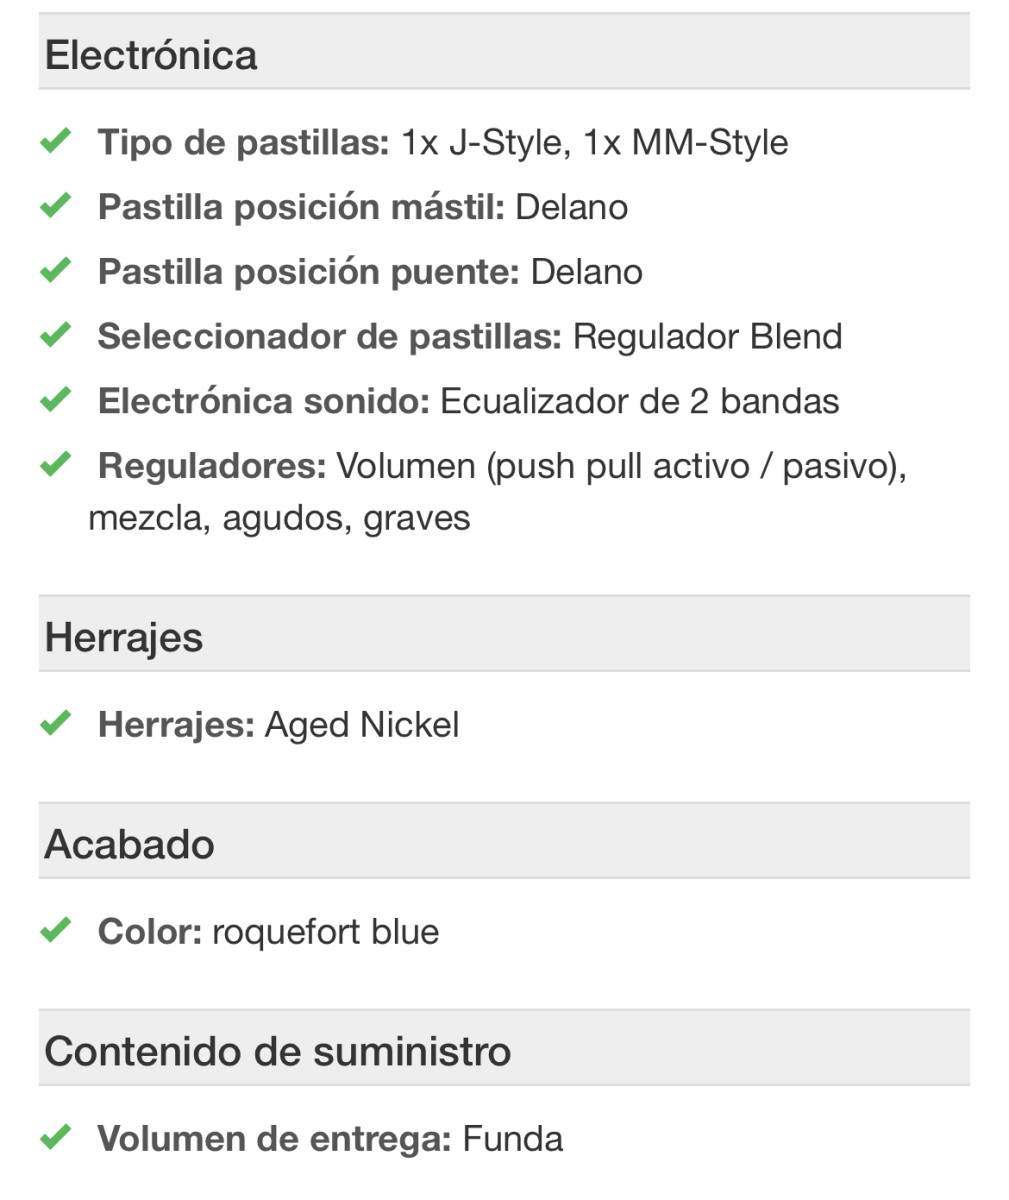Viewport: 1009px width, 1200px height.
Task: Click the 'Regulador Blend' value text
Action: tap(707, 336)
